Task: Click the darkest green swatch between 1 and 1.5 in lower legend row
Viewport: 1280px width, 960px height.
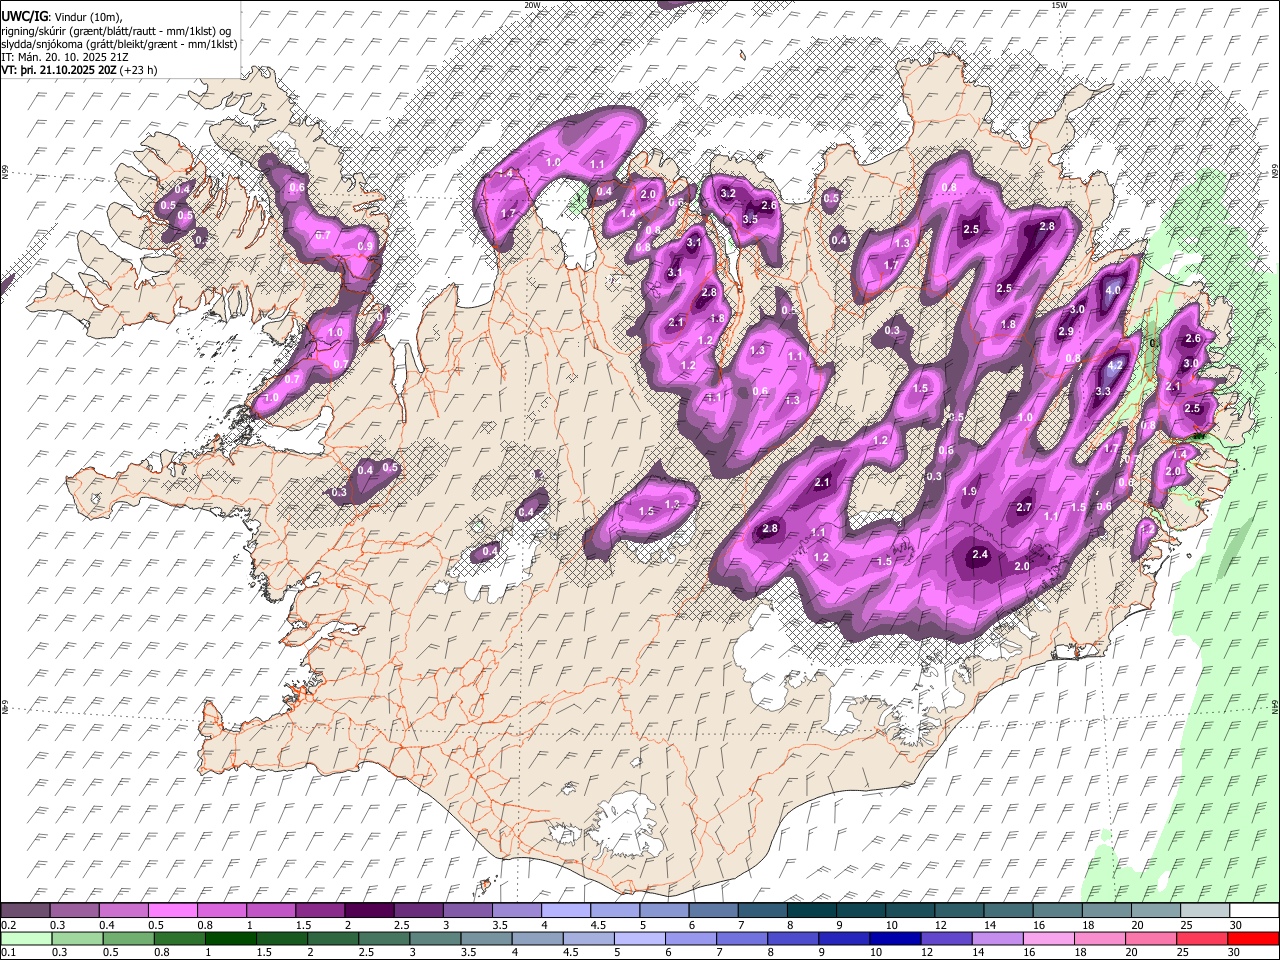Action: pyautogui.click(x=230, y=939)
